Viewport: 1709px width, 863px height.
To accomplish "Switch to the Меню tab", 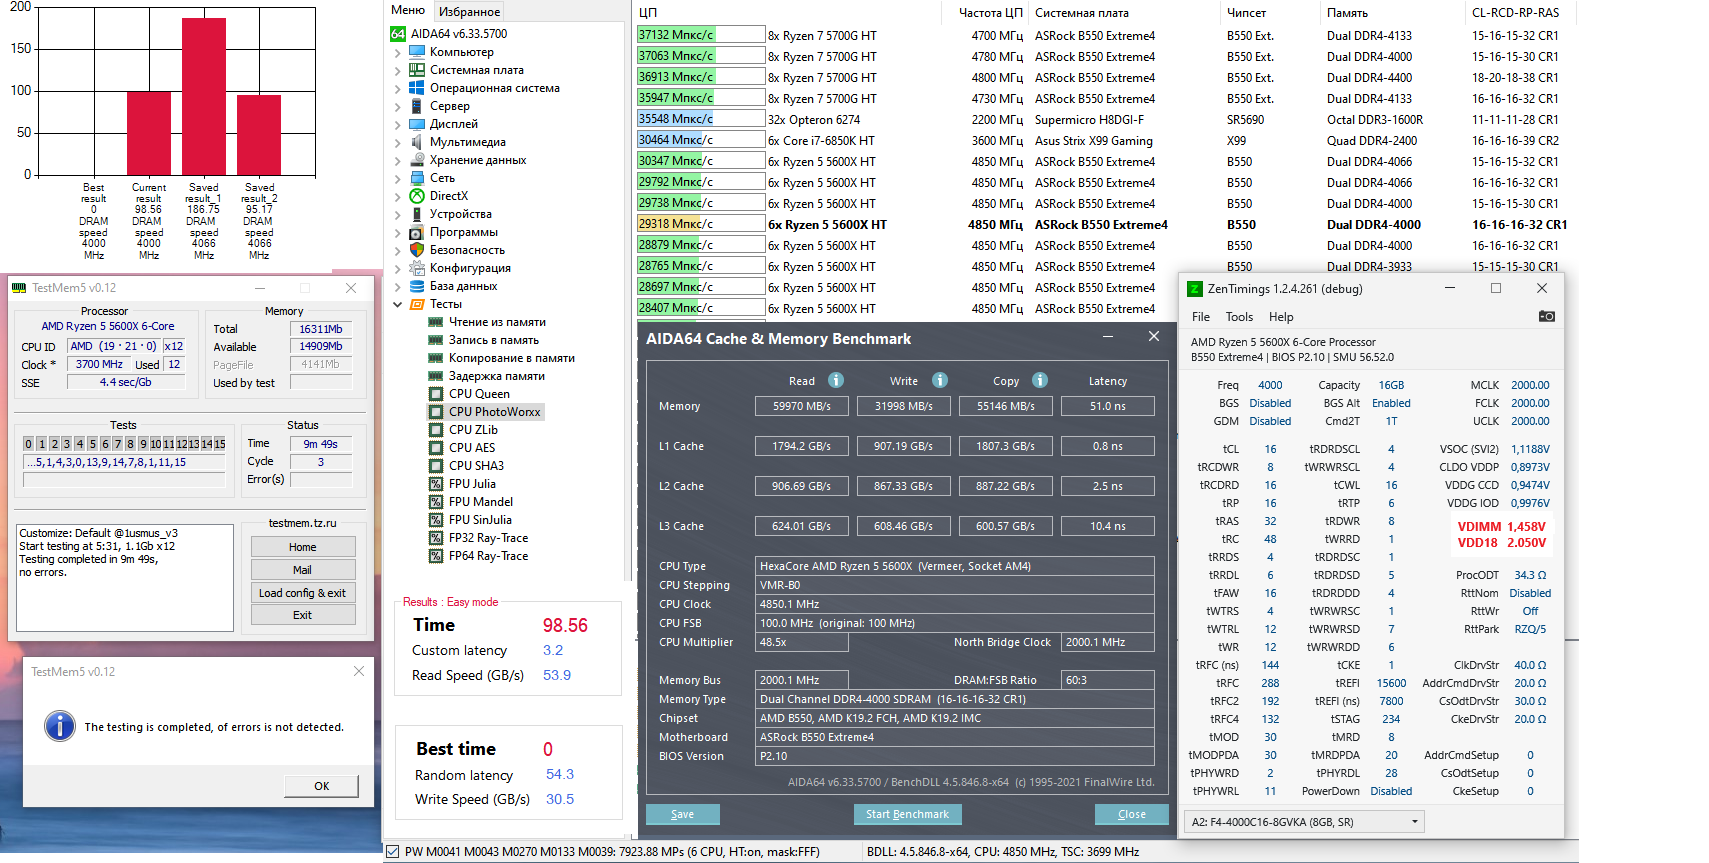I will click(408, 10).
